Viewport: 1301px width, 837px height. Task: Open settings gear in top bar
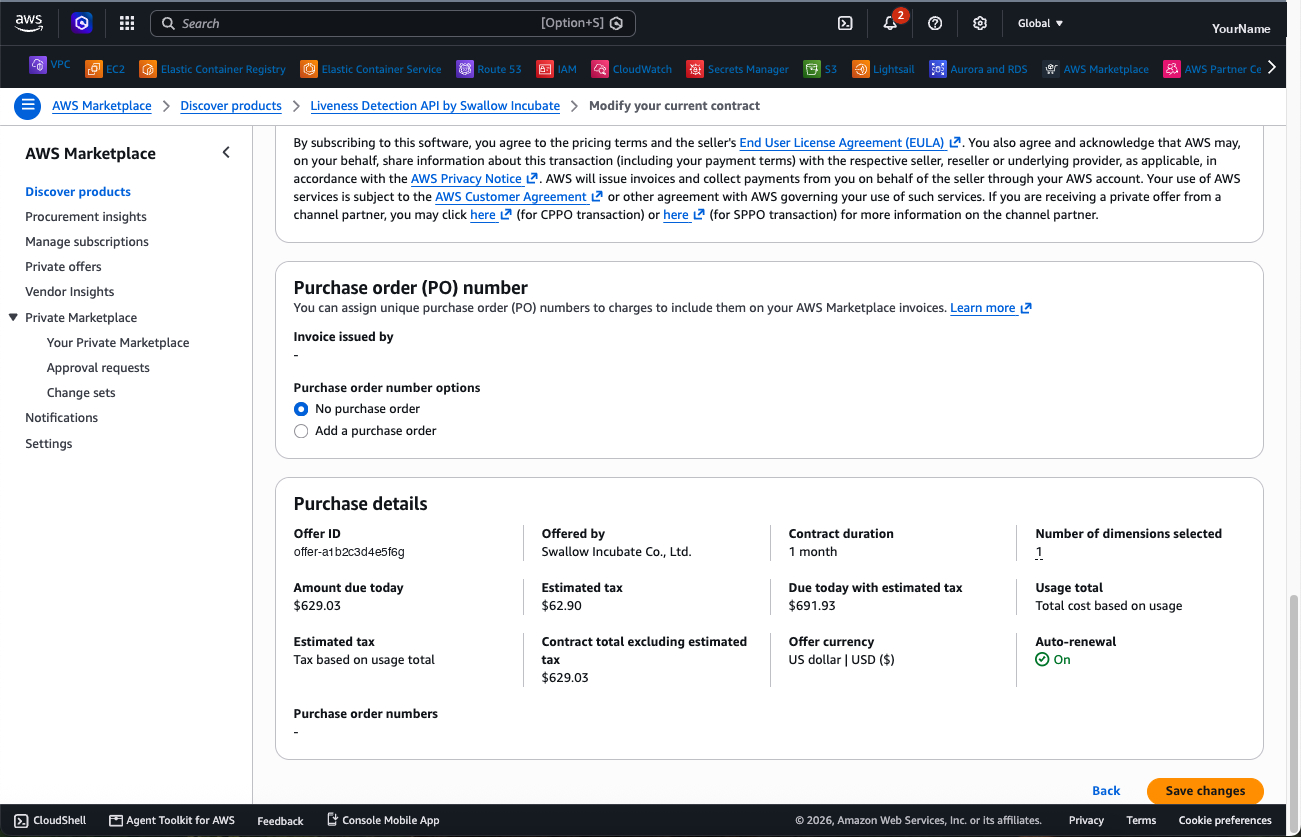tap(980, 23)
